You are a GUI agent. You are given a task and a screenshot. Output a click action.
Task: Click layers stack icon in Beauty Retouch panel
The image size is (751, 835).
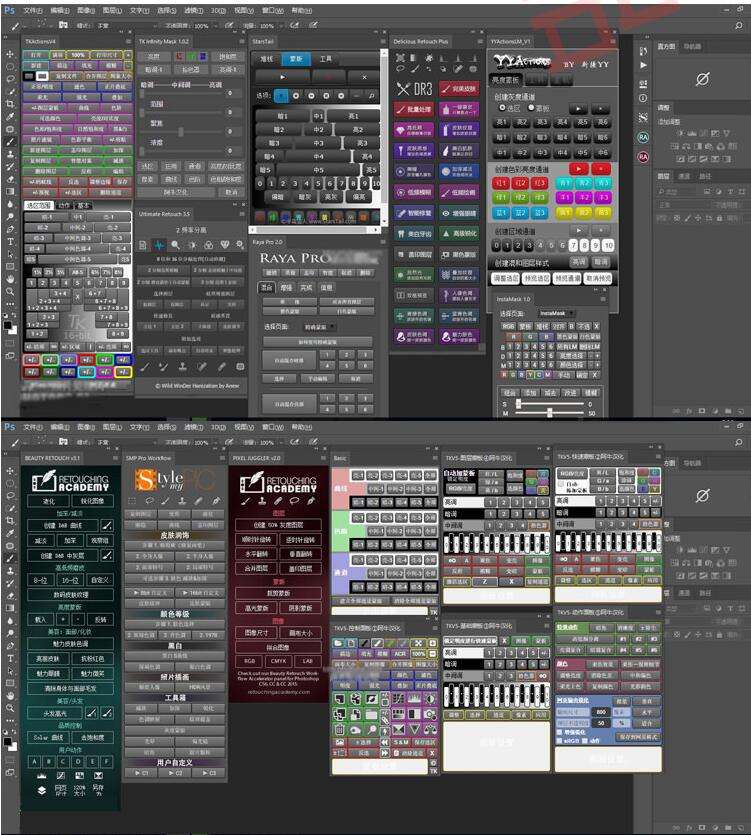coord(42,790)
